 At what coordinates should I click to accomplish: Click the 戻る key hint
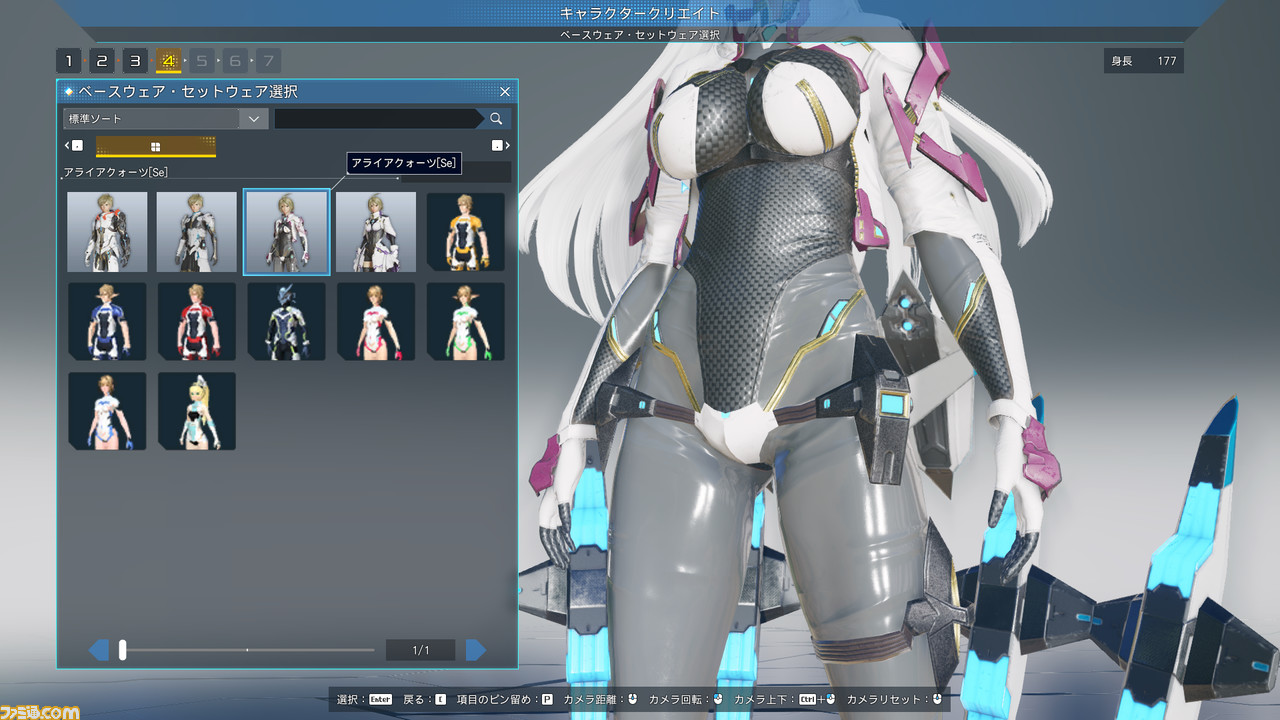[x=424, y=699]
